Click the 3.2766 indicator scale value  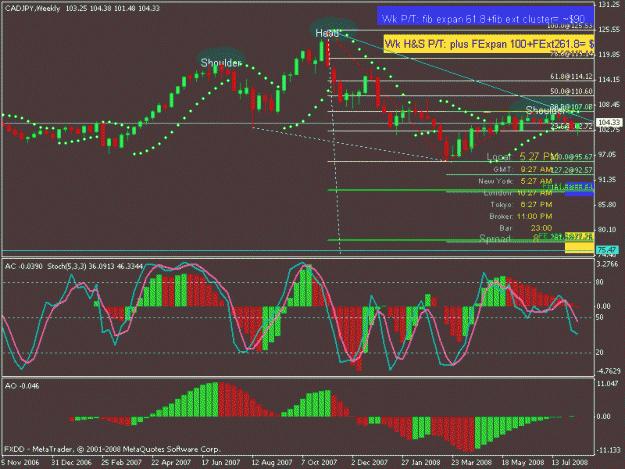(x=607, y=264)
